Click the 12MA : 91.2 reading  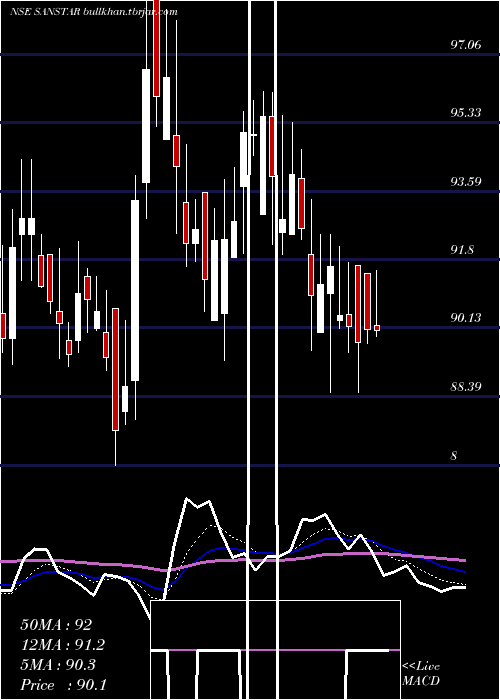63,645
